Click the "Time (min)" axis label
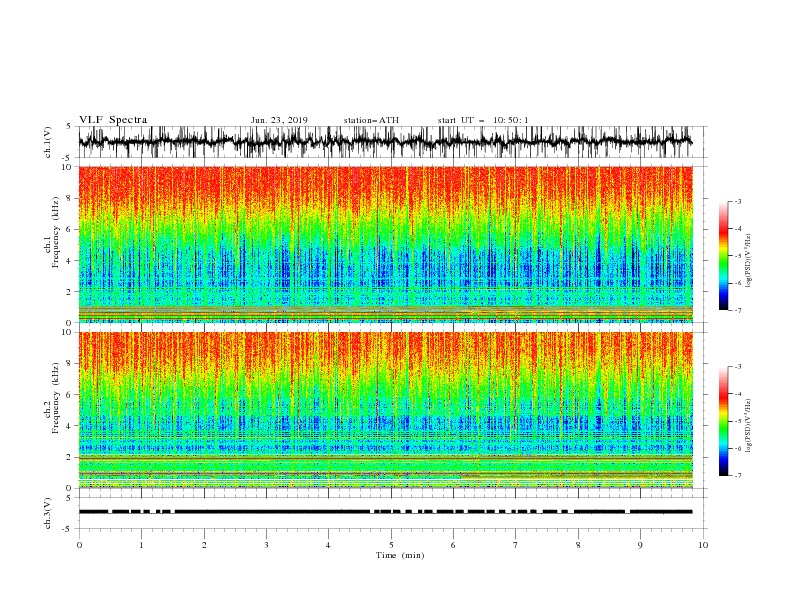The height and width of the screenshot is (612, 792). click(x=400, y=555)
